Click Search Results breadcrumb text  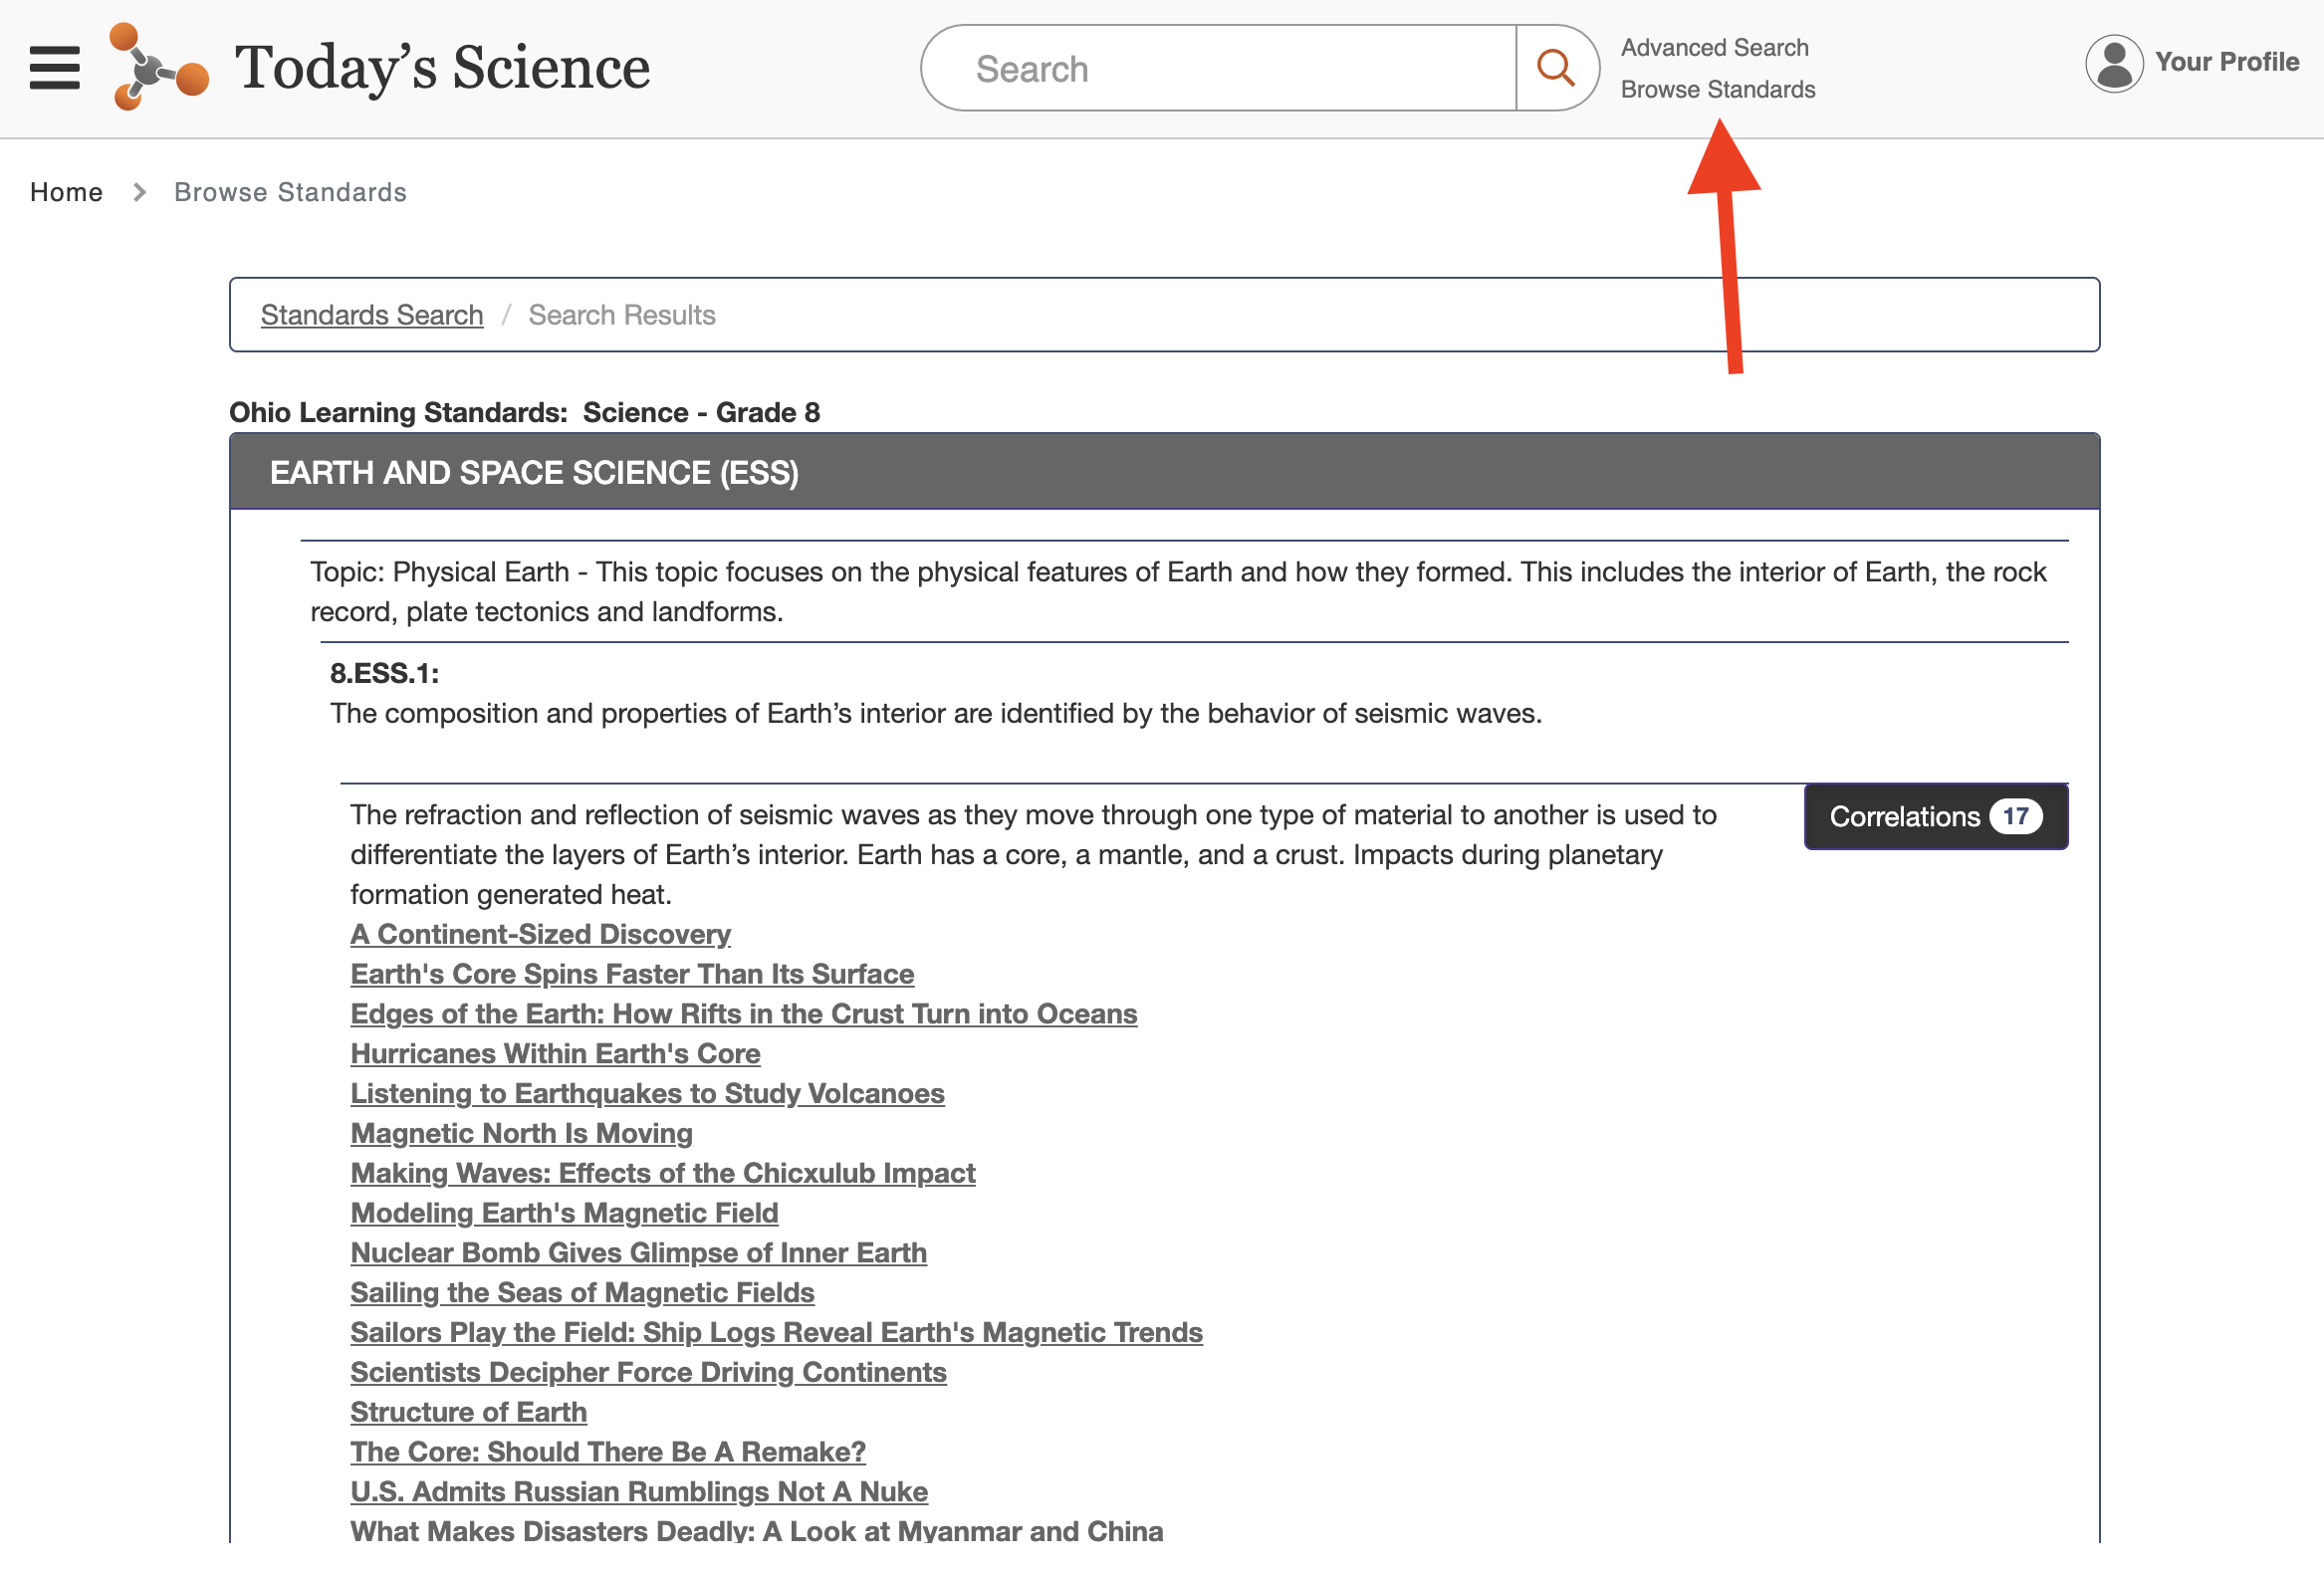point(622,315)
